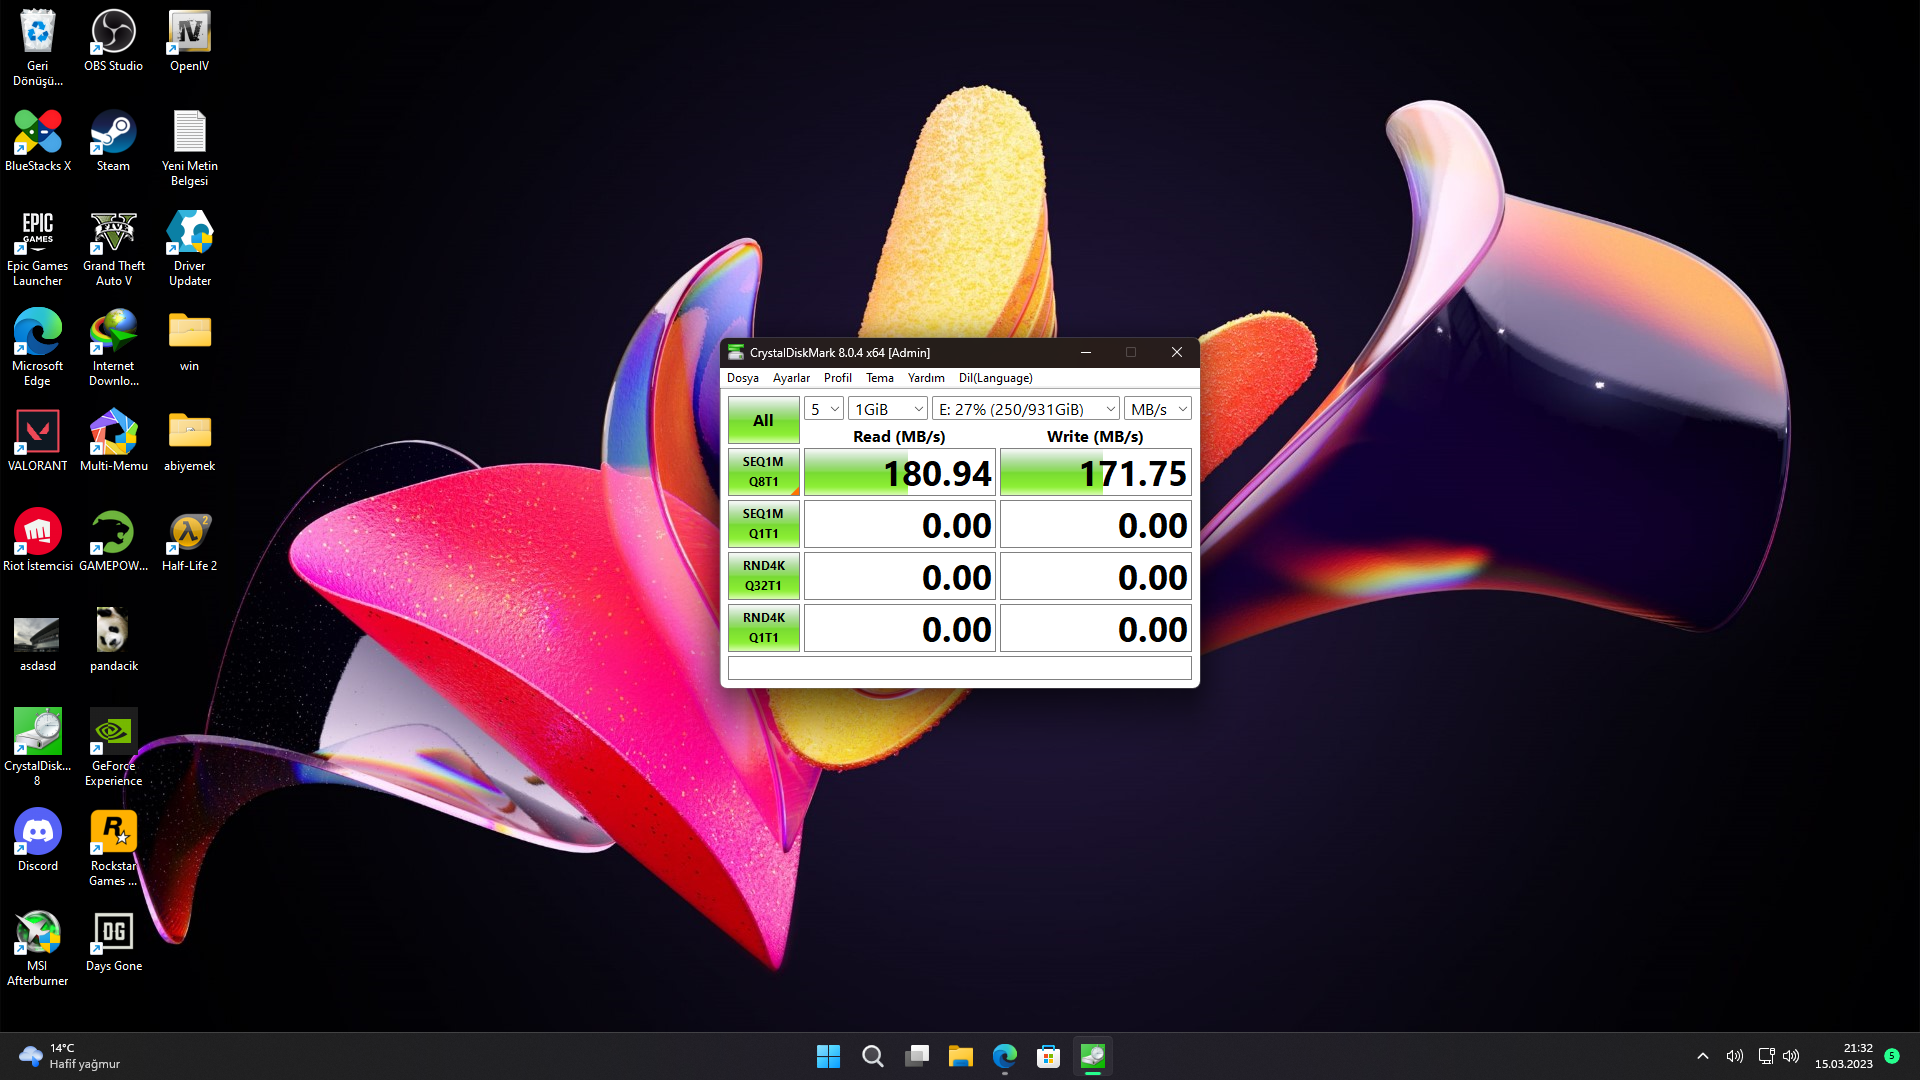Open the MB/s unit dropdown
This screenshot has width=1920, height=1080.
(x=1158, y=409)
